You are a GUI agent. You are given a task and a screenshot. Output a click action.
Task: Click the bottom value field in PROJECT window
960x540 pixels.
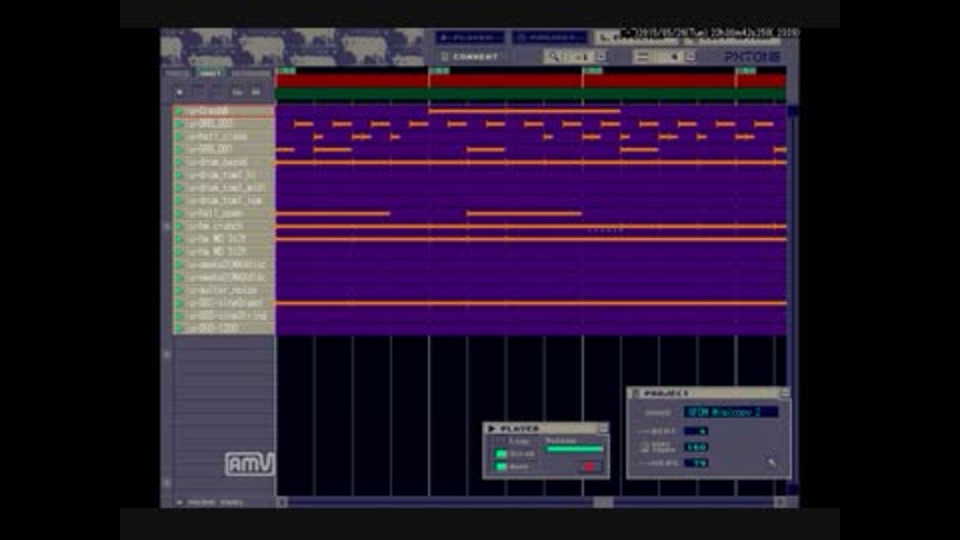tap(696, 463)
